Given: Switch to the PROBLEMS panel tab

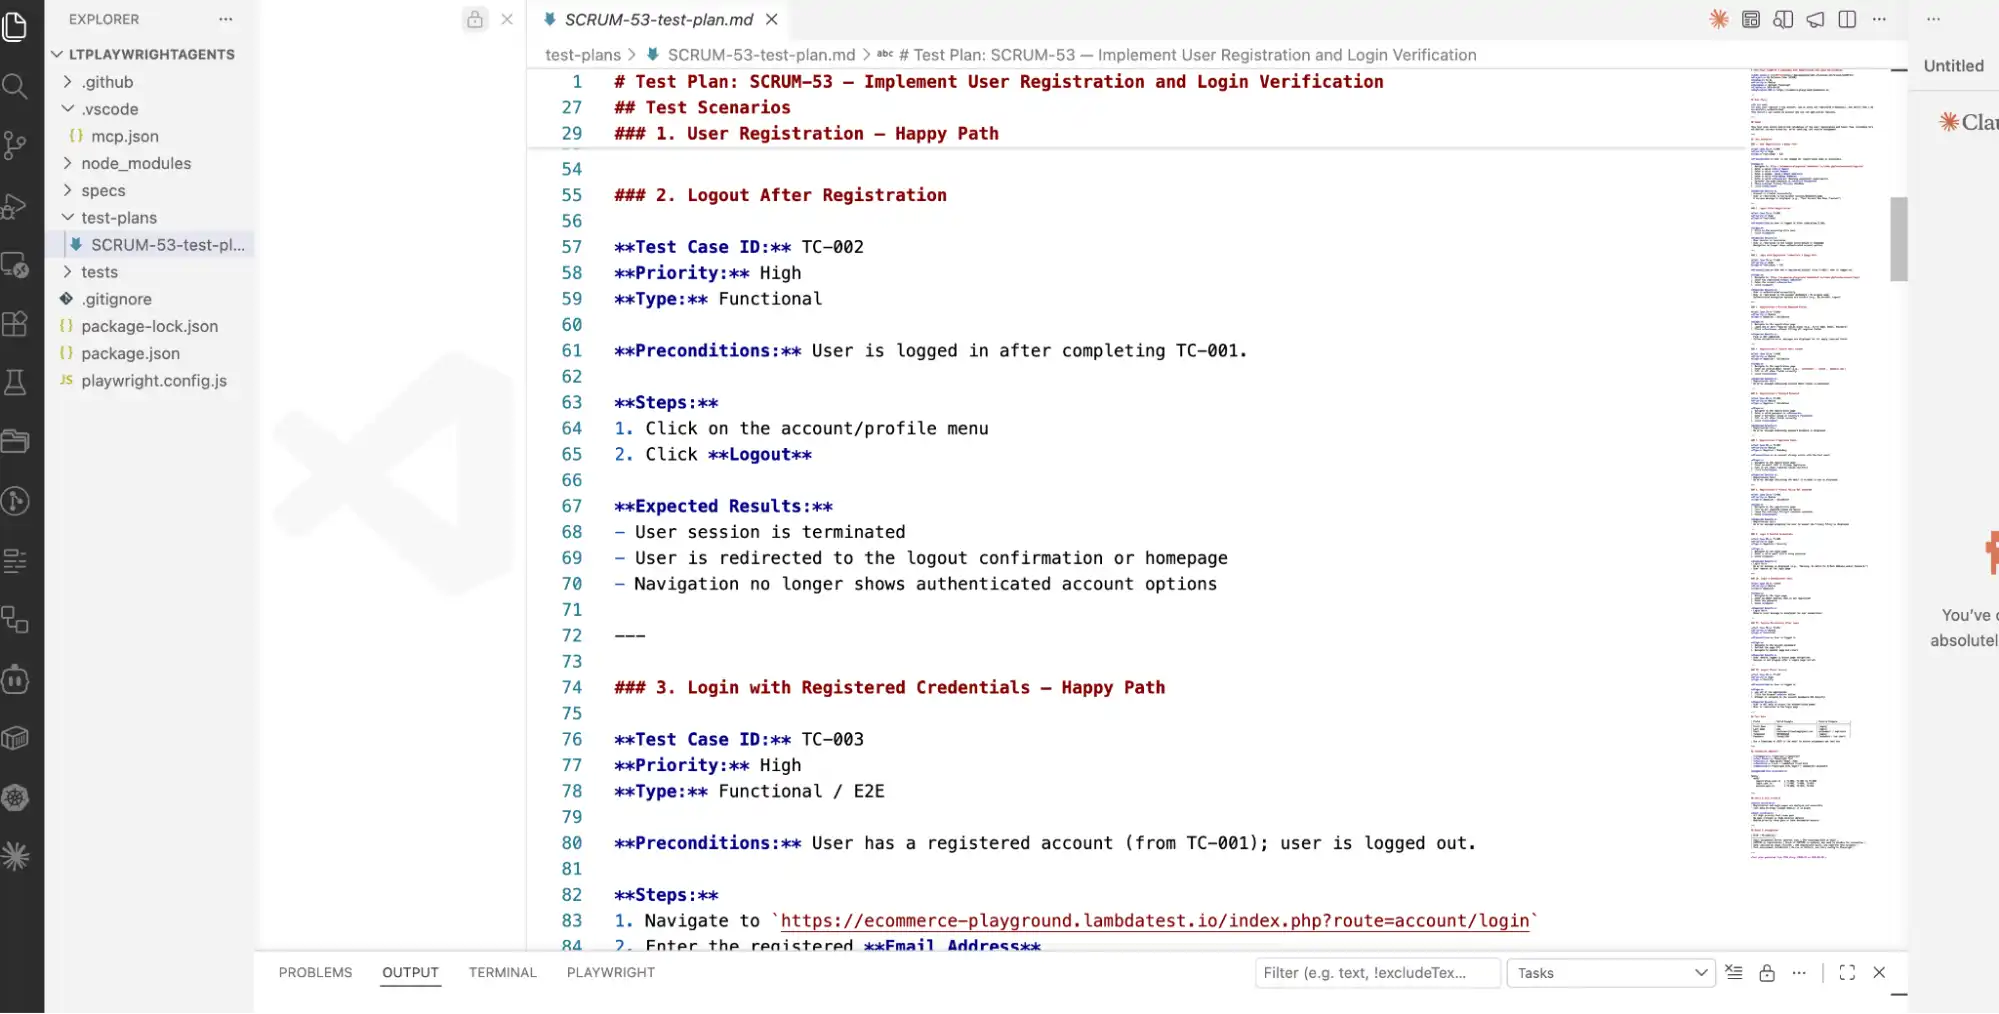Looking at the screenshot, I should tap(315, 972).
